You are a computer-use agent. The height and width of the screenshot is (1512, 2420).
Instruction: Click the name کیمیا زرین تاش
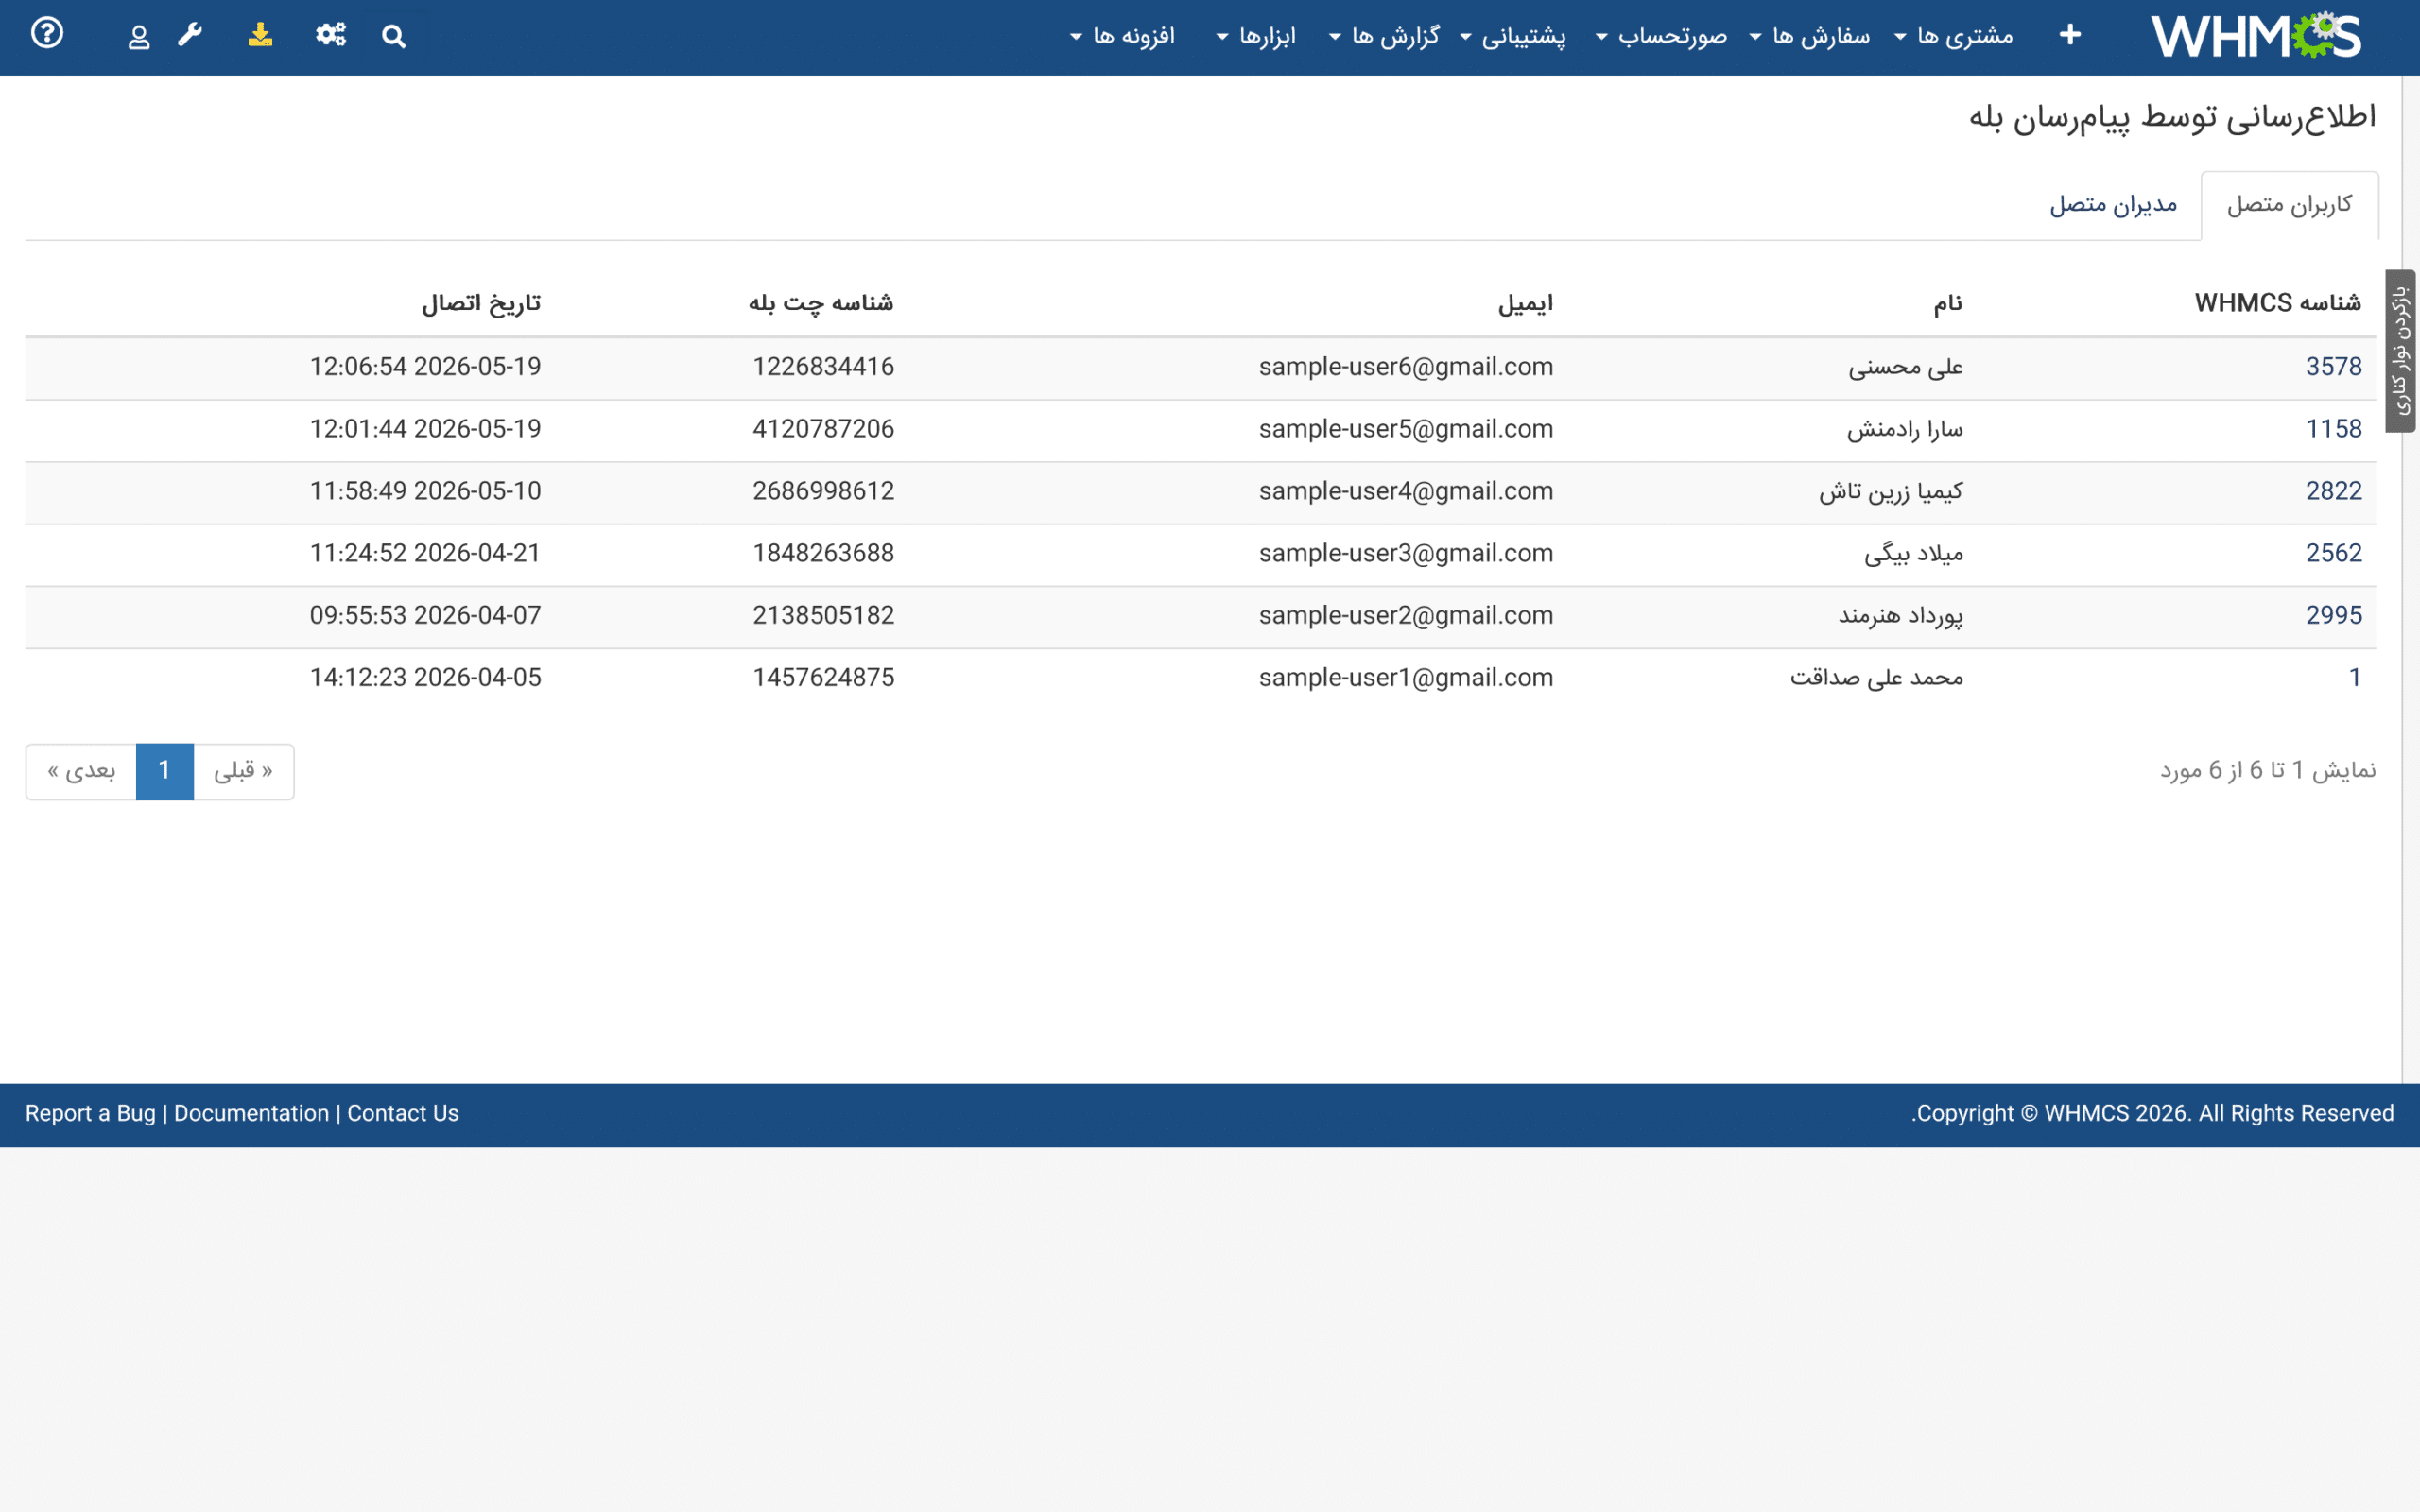tap(1890, 492)
